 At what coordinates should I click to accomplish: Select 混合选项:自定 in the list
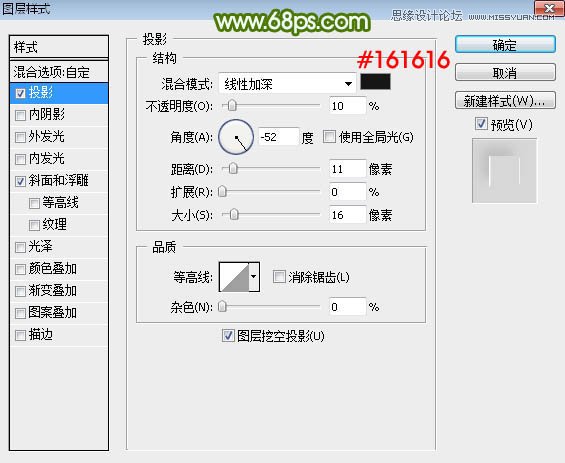(59, 72)
